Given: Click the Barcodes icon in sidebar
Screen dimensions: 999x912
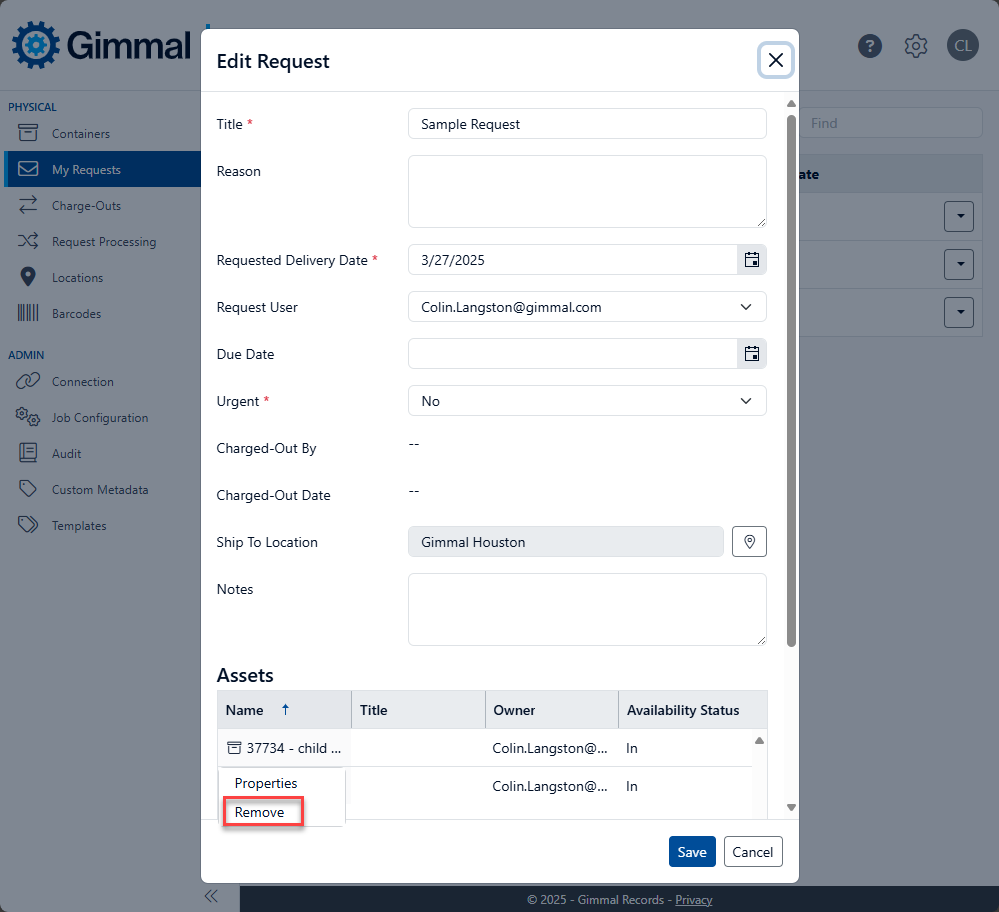Looking at the screenshot, I should [x=27, y=313].
